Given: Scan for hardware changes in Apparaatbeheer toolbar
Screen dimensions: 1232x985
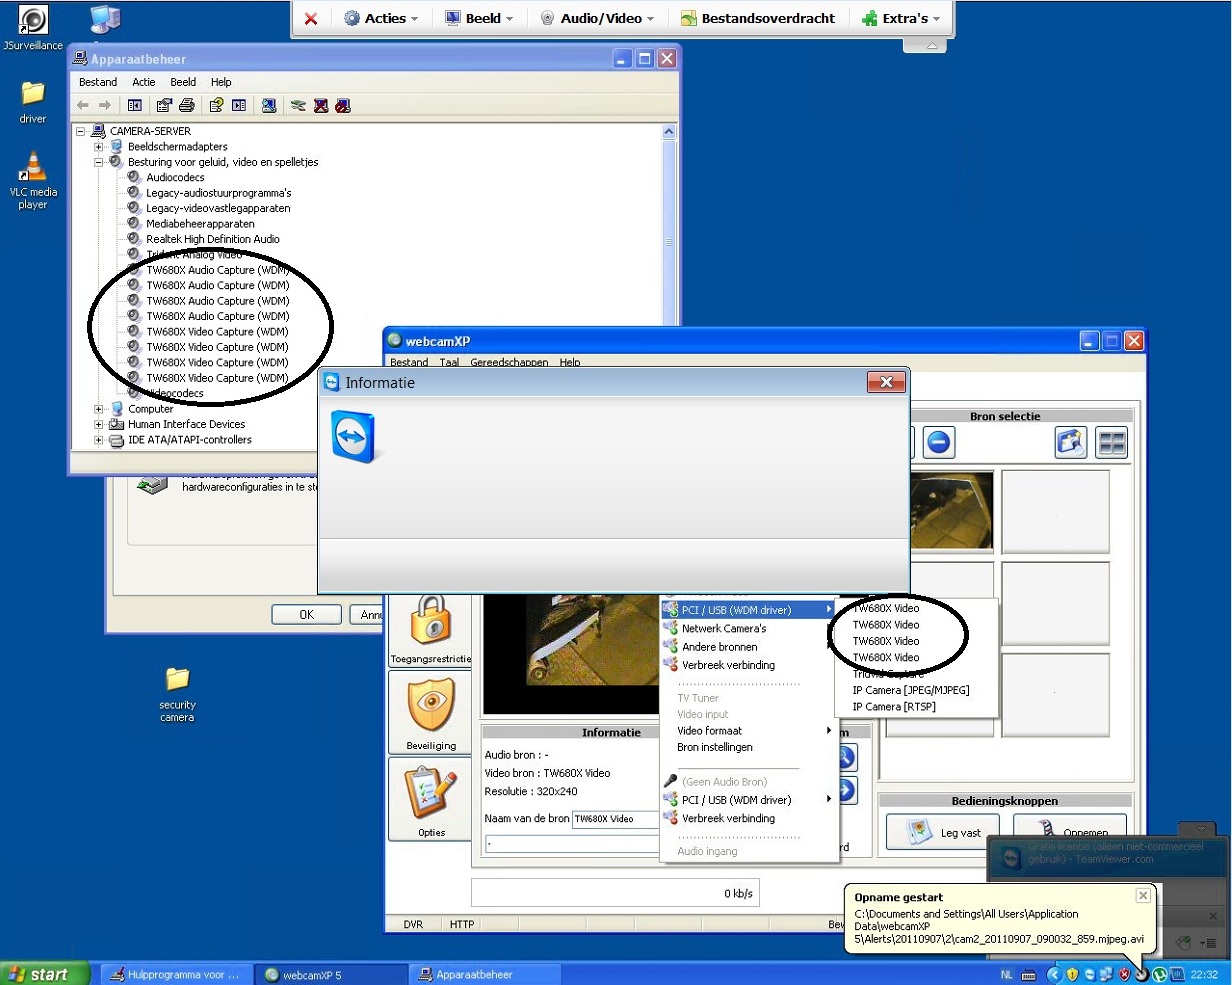Looking at the screenshot, I should point(269,105).
